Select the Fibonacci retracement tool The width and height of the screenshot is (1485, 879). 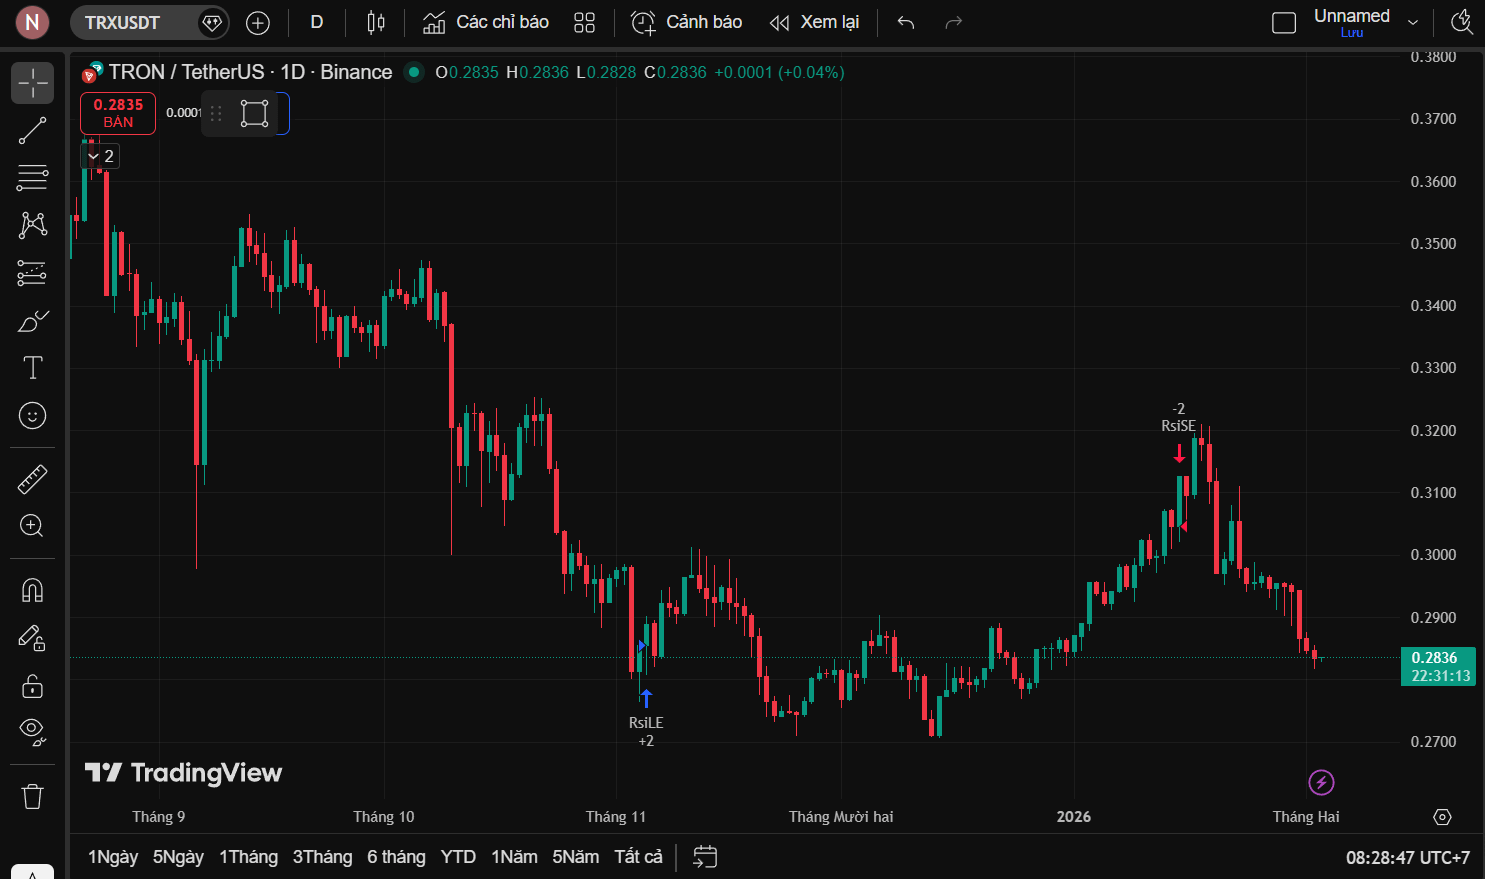click(x=32, y=178)
